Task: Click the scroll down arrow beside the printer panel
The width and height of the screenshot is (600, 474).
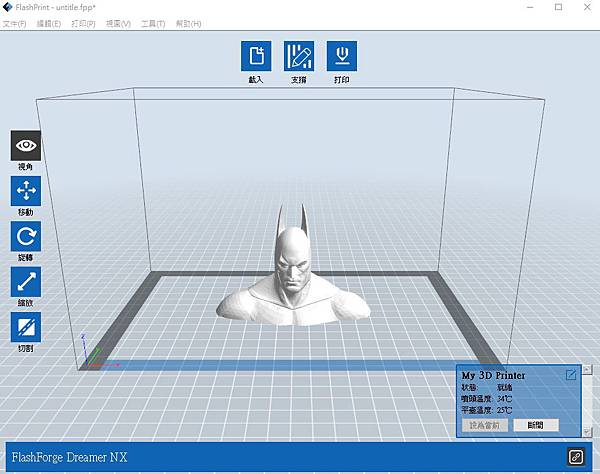Action: [587, 432]
